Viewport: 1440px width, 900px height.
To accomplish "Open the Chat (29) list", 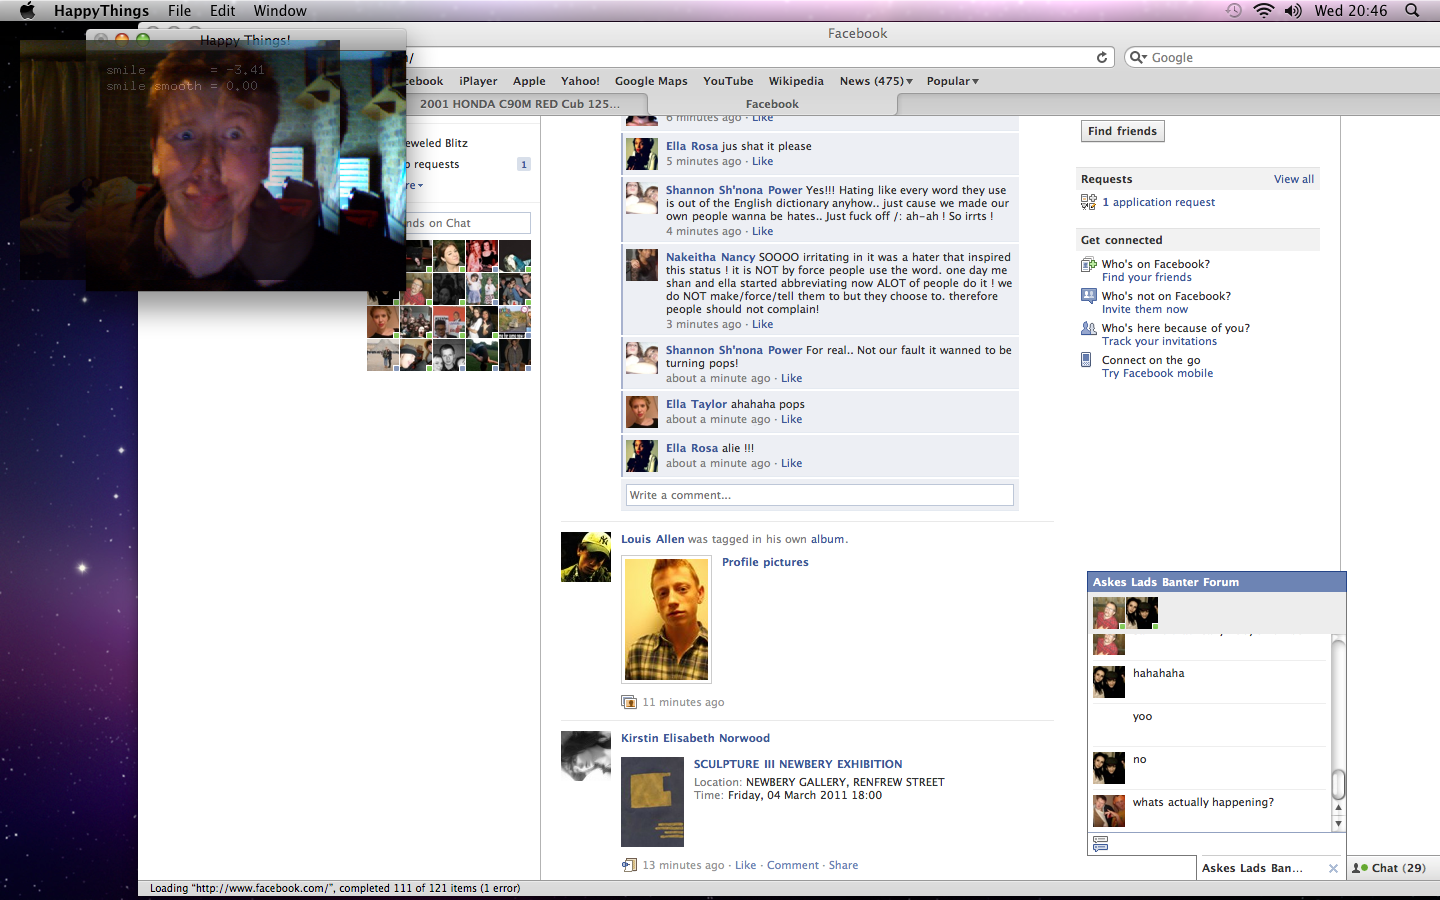I will coord(1391,868).
